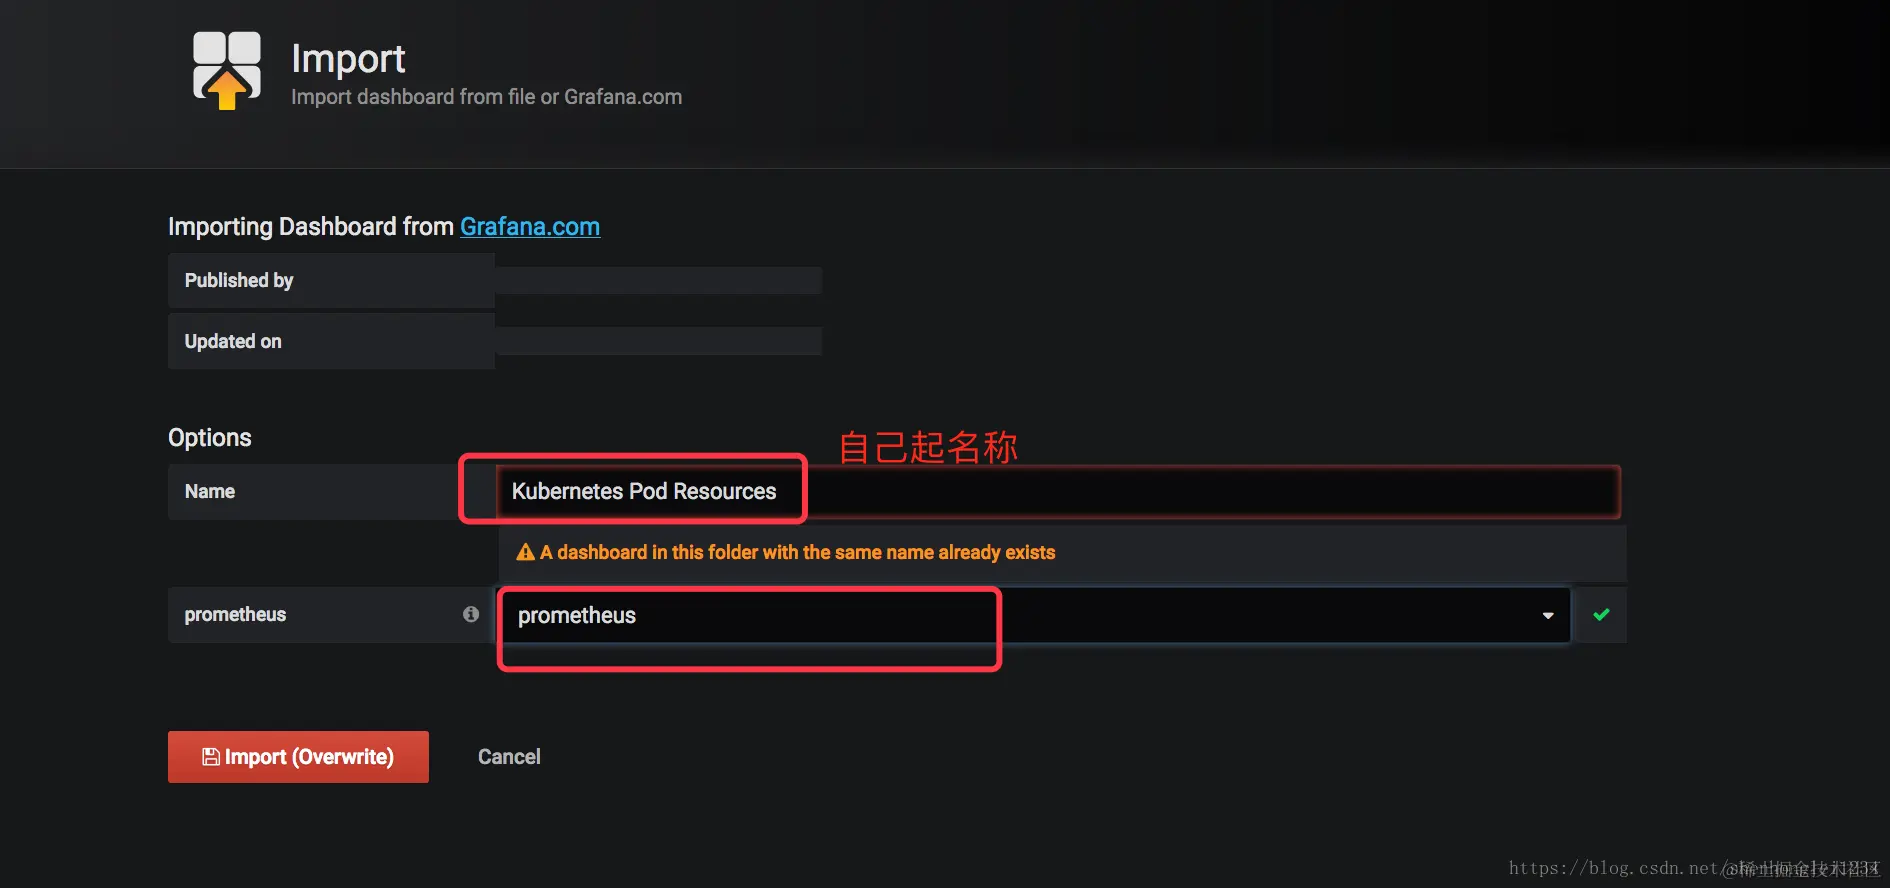Click the Options section heading
Screen dimensions: 1890x888
click(x=210, y=437)
